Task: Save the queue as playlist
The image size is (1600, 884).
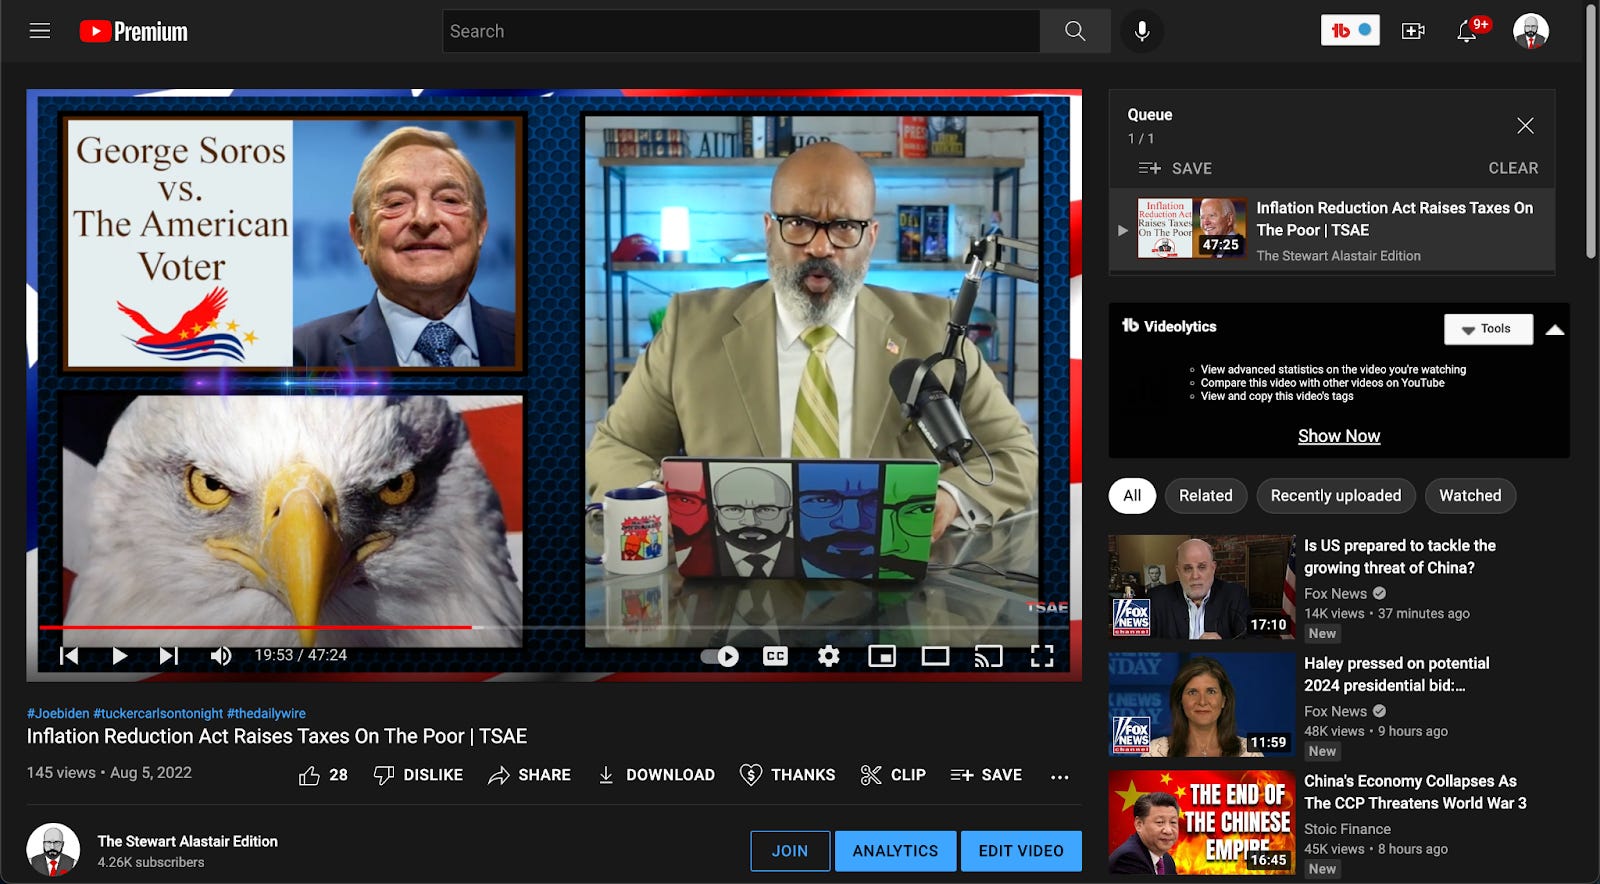Action: [1175, 168]
